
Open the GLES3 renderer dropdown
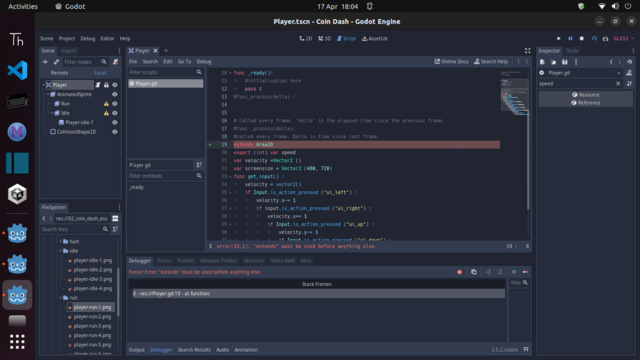[x=624, y=38]
